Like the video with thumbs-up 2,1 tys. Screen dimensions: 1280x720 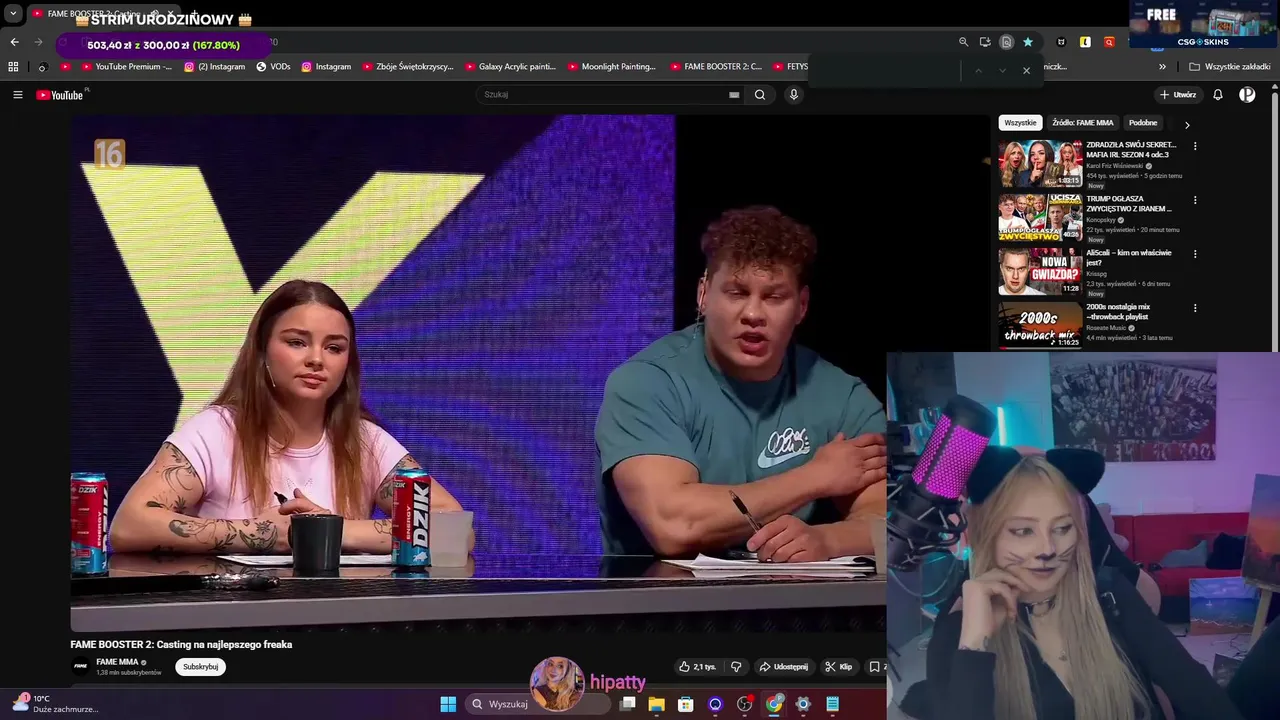pyautogui.click(x=697, y=667)
